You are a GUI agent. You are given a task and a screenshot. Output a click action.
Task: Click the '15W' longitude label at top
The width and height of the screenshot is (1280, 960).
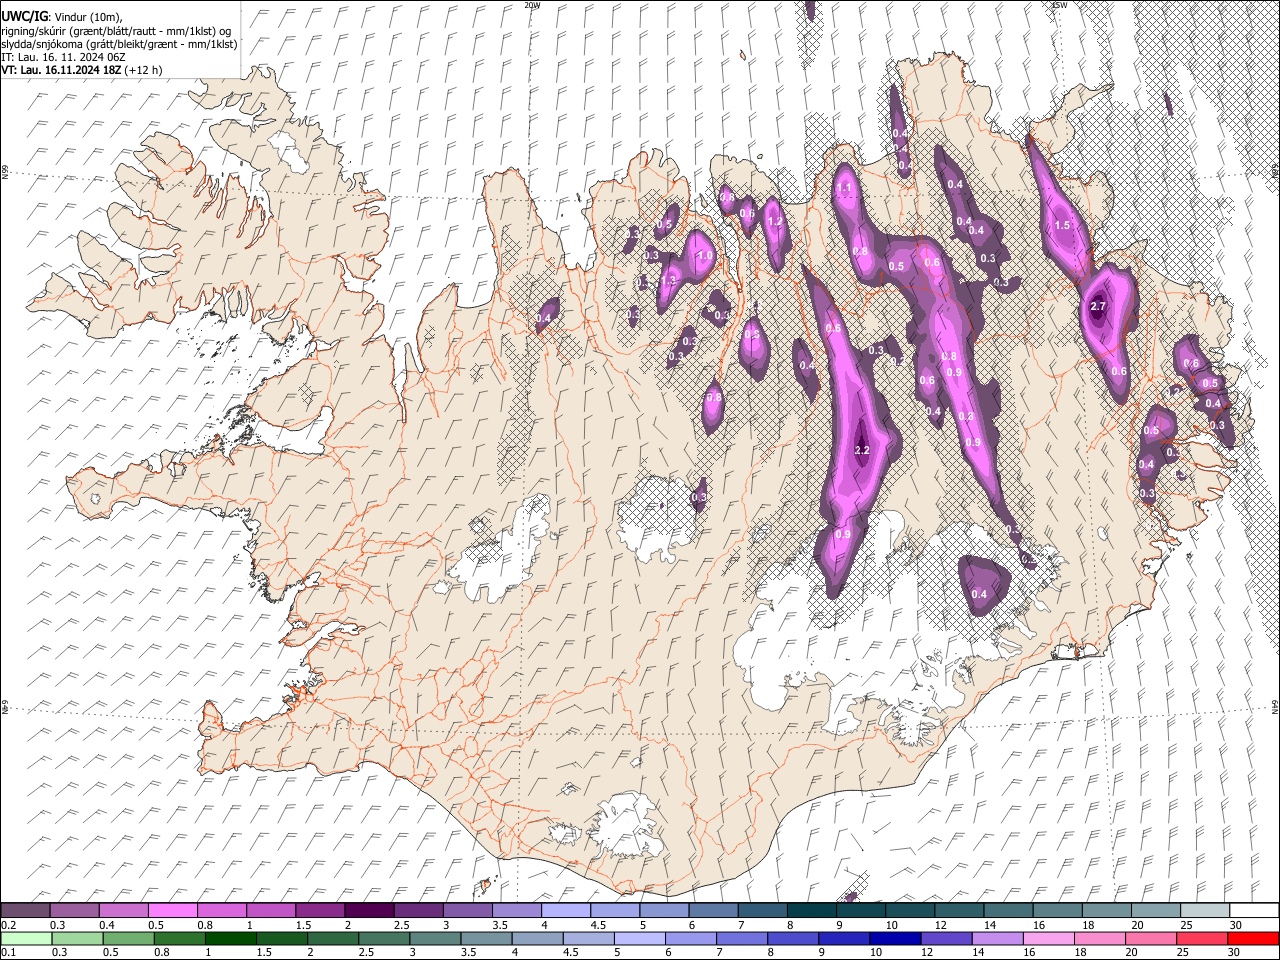(x=1059, y=5)
